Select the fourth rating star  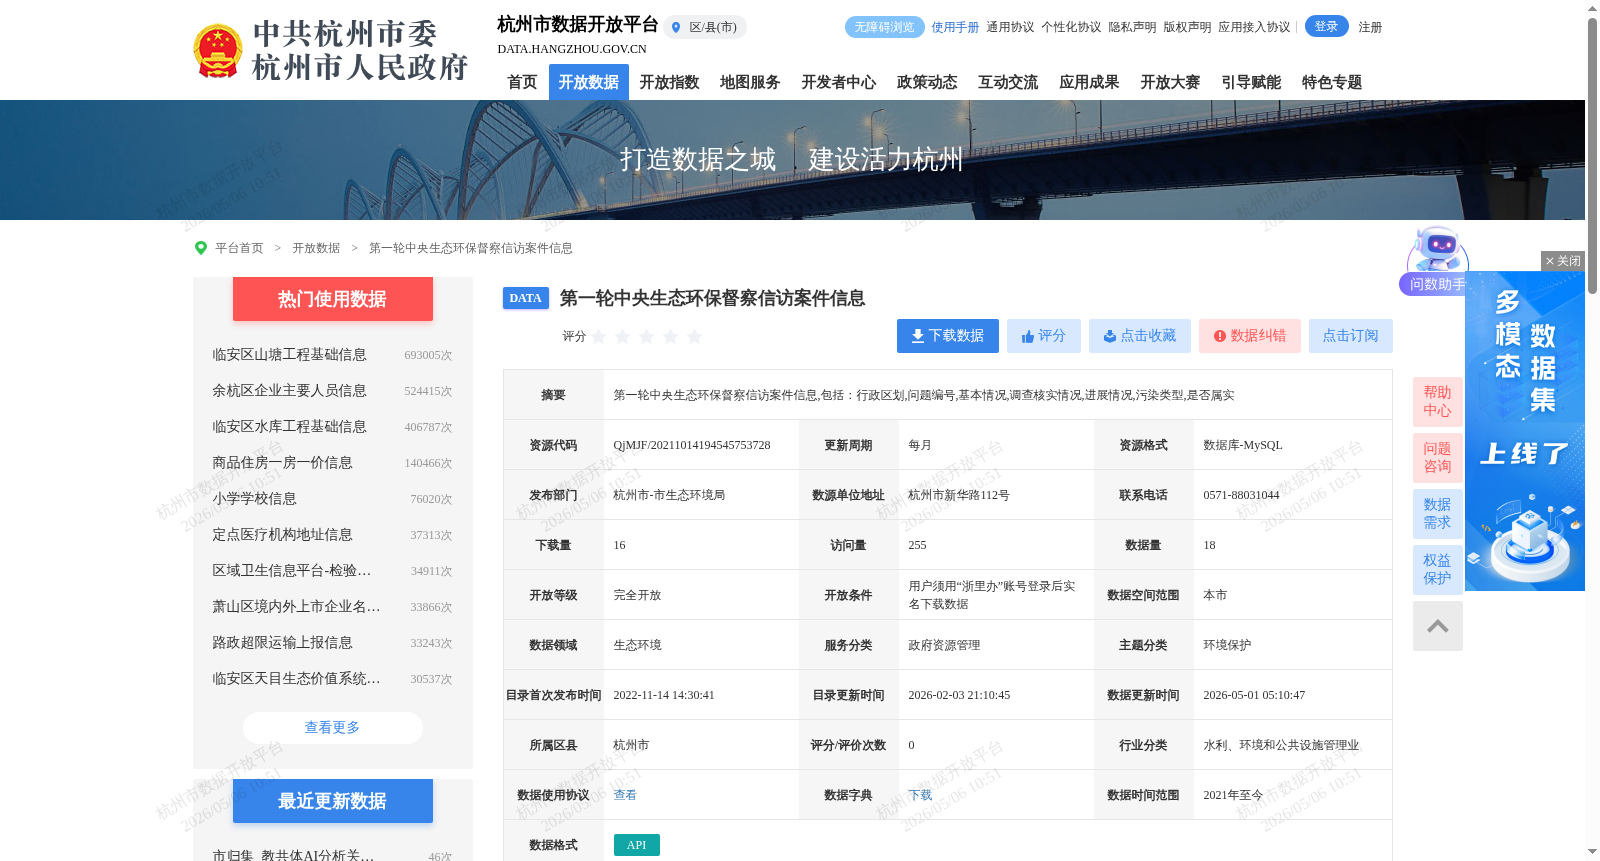point(671,337)
